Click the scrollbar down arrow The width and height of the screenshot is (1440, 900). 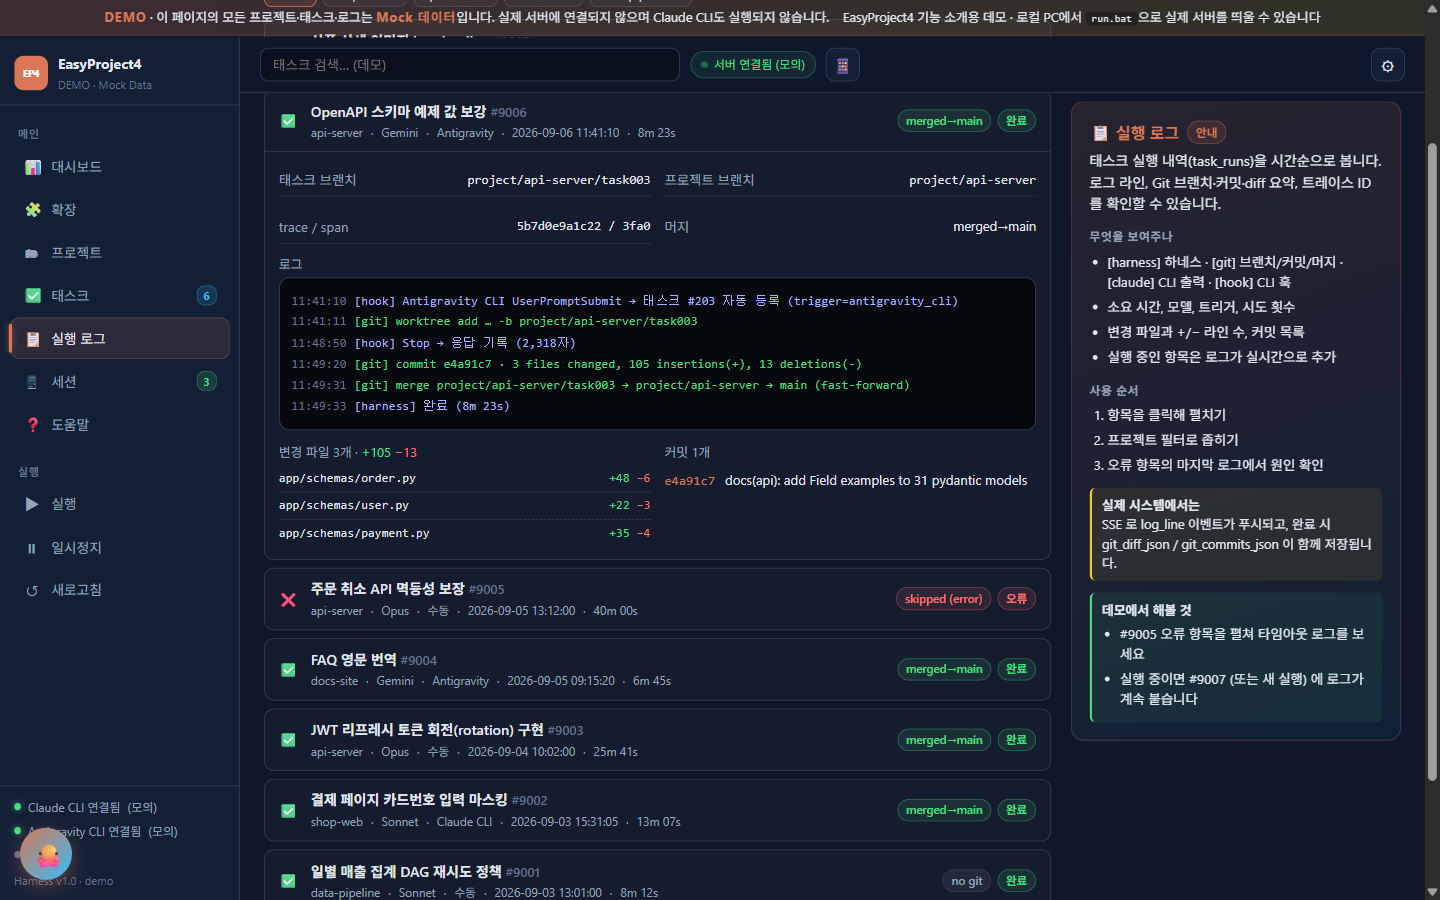[x=1432, y=892]
